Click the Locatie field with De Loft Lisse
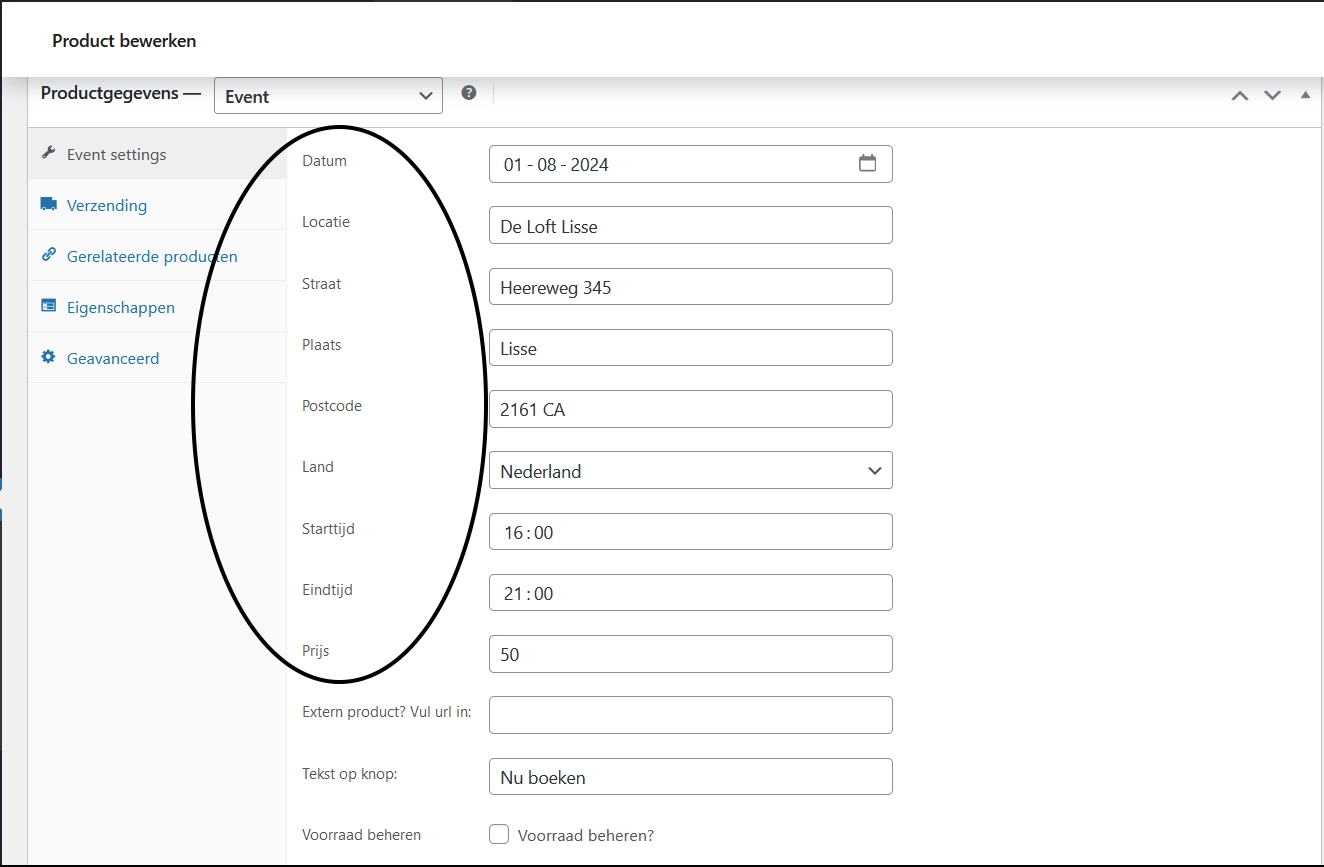The height and width of the screenshot is (867, 1324). (690, 226)
